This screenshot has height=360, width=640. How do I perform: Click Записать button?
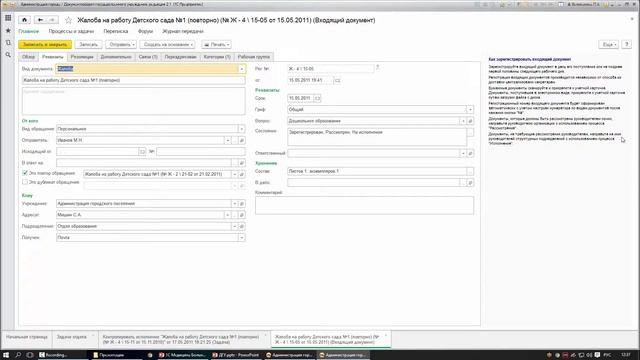point(88,44)
